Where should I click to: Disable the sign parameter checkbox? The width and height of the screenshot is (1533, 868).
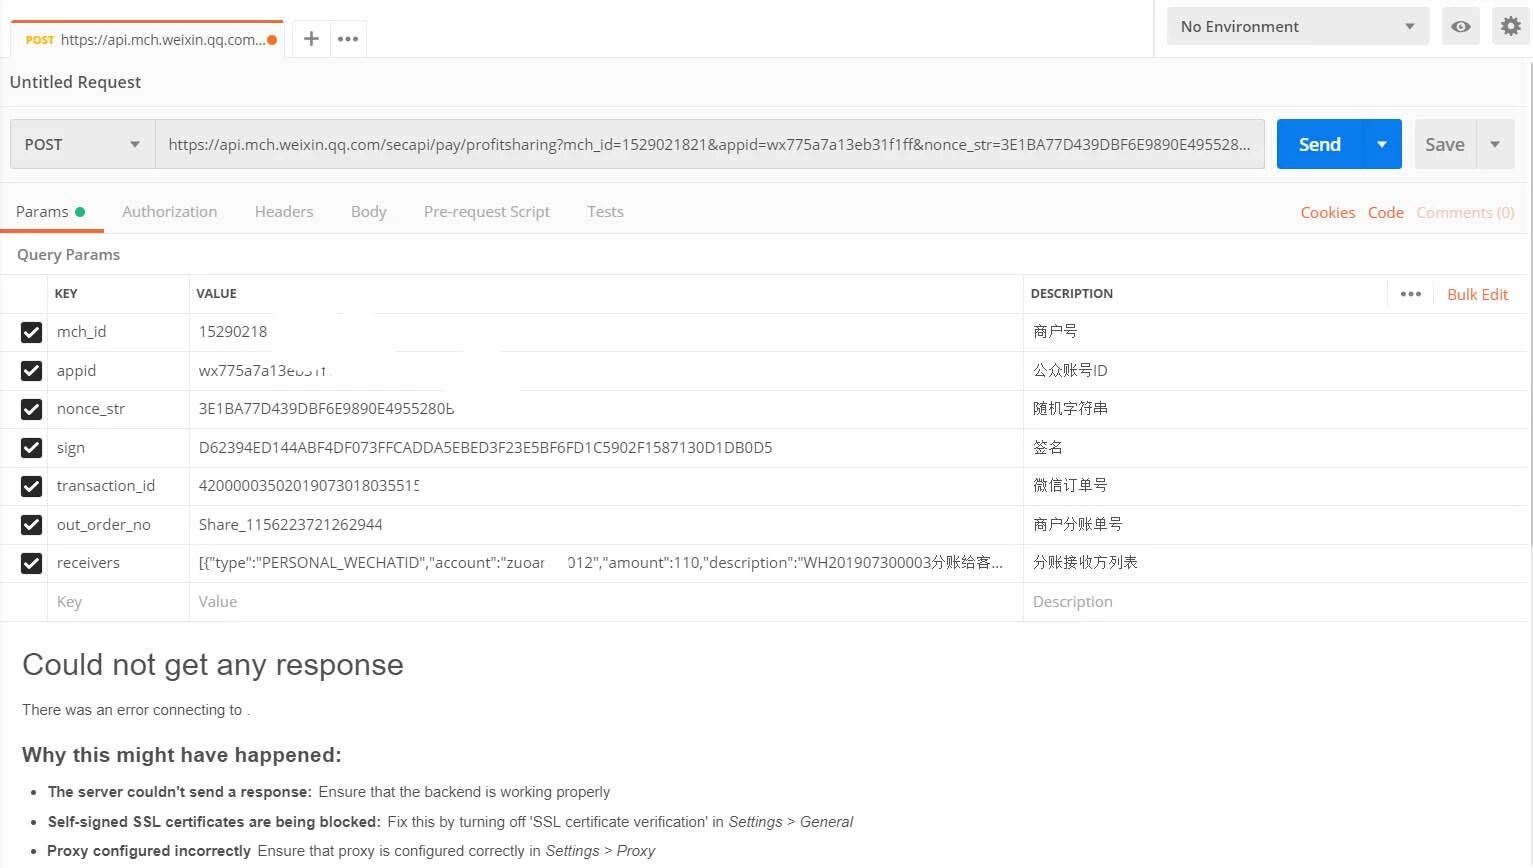point(31,448)
